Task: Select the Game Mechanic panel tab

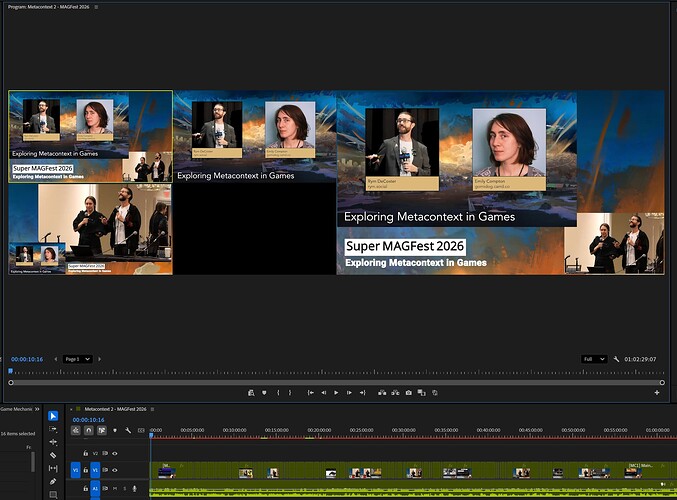Action: click(16, 409)
